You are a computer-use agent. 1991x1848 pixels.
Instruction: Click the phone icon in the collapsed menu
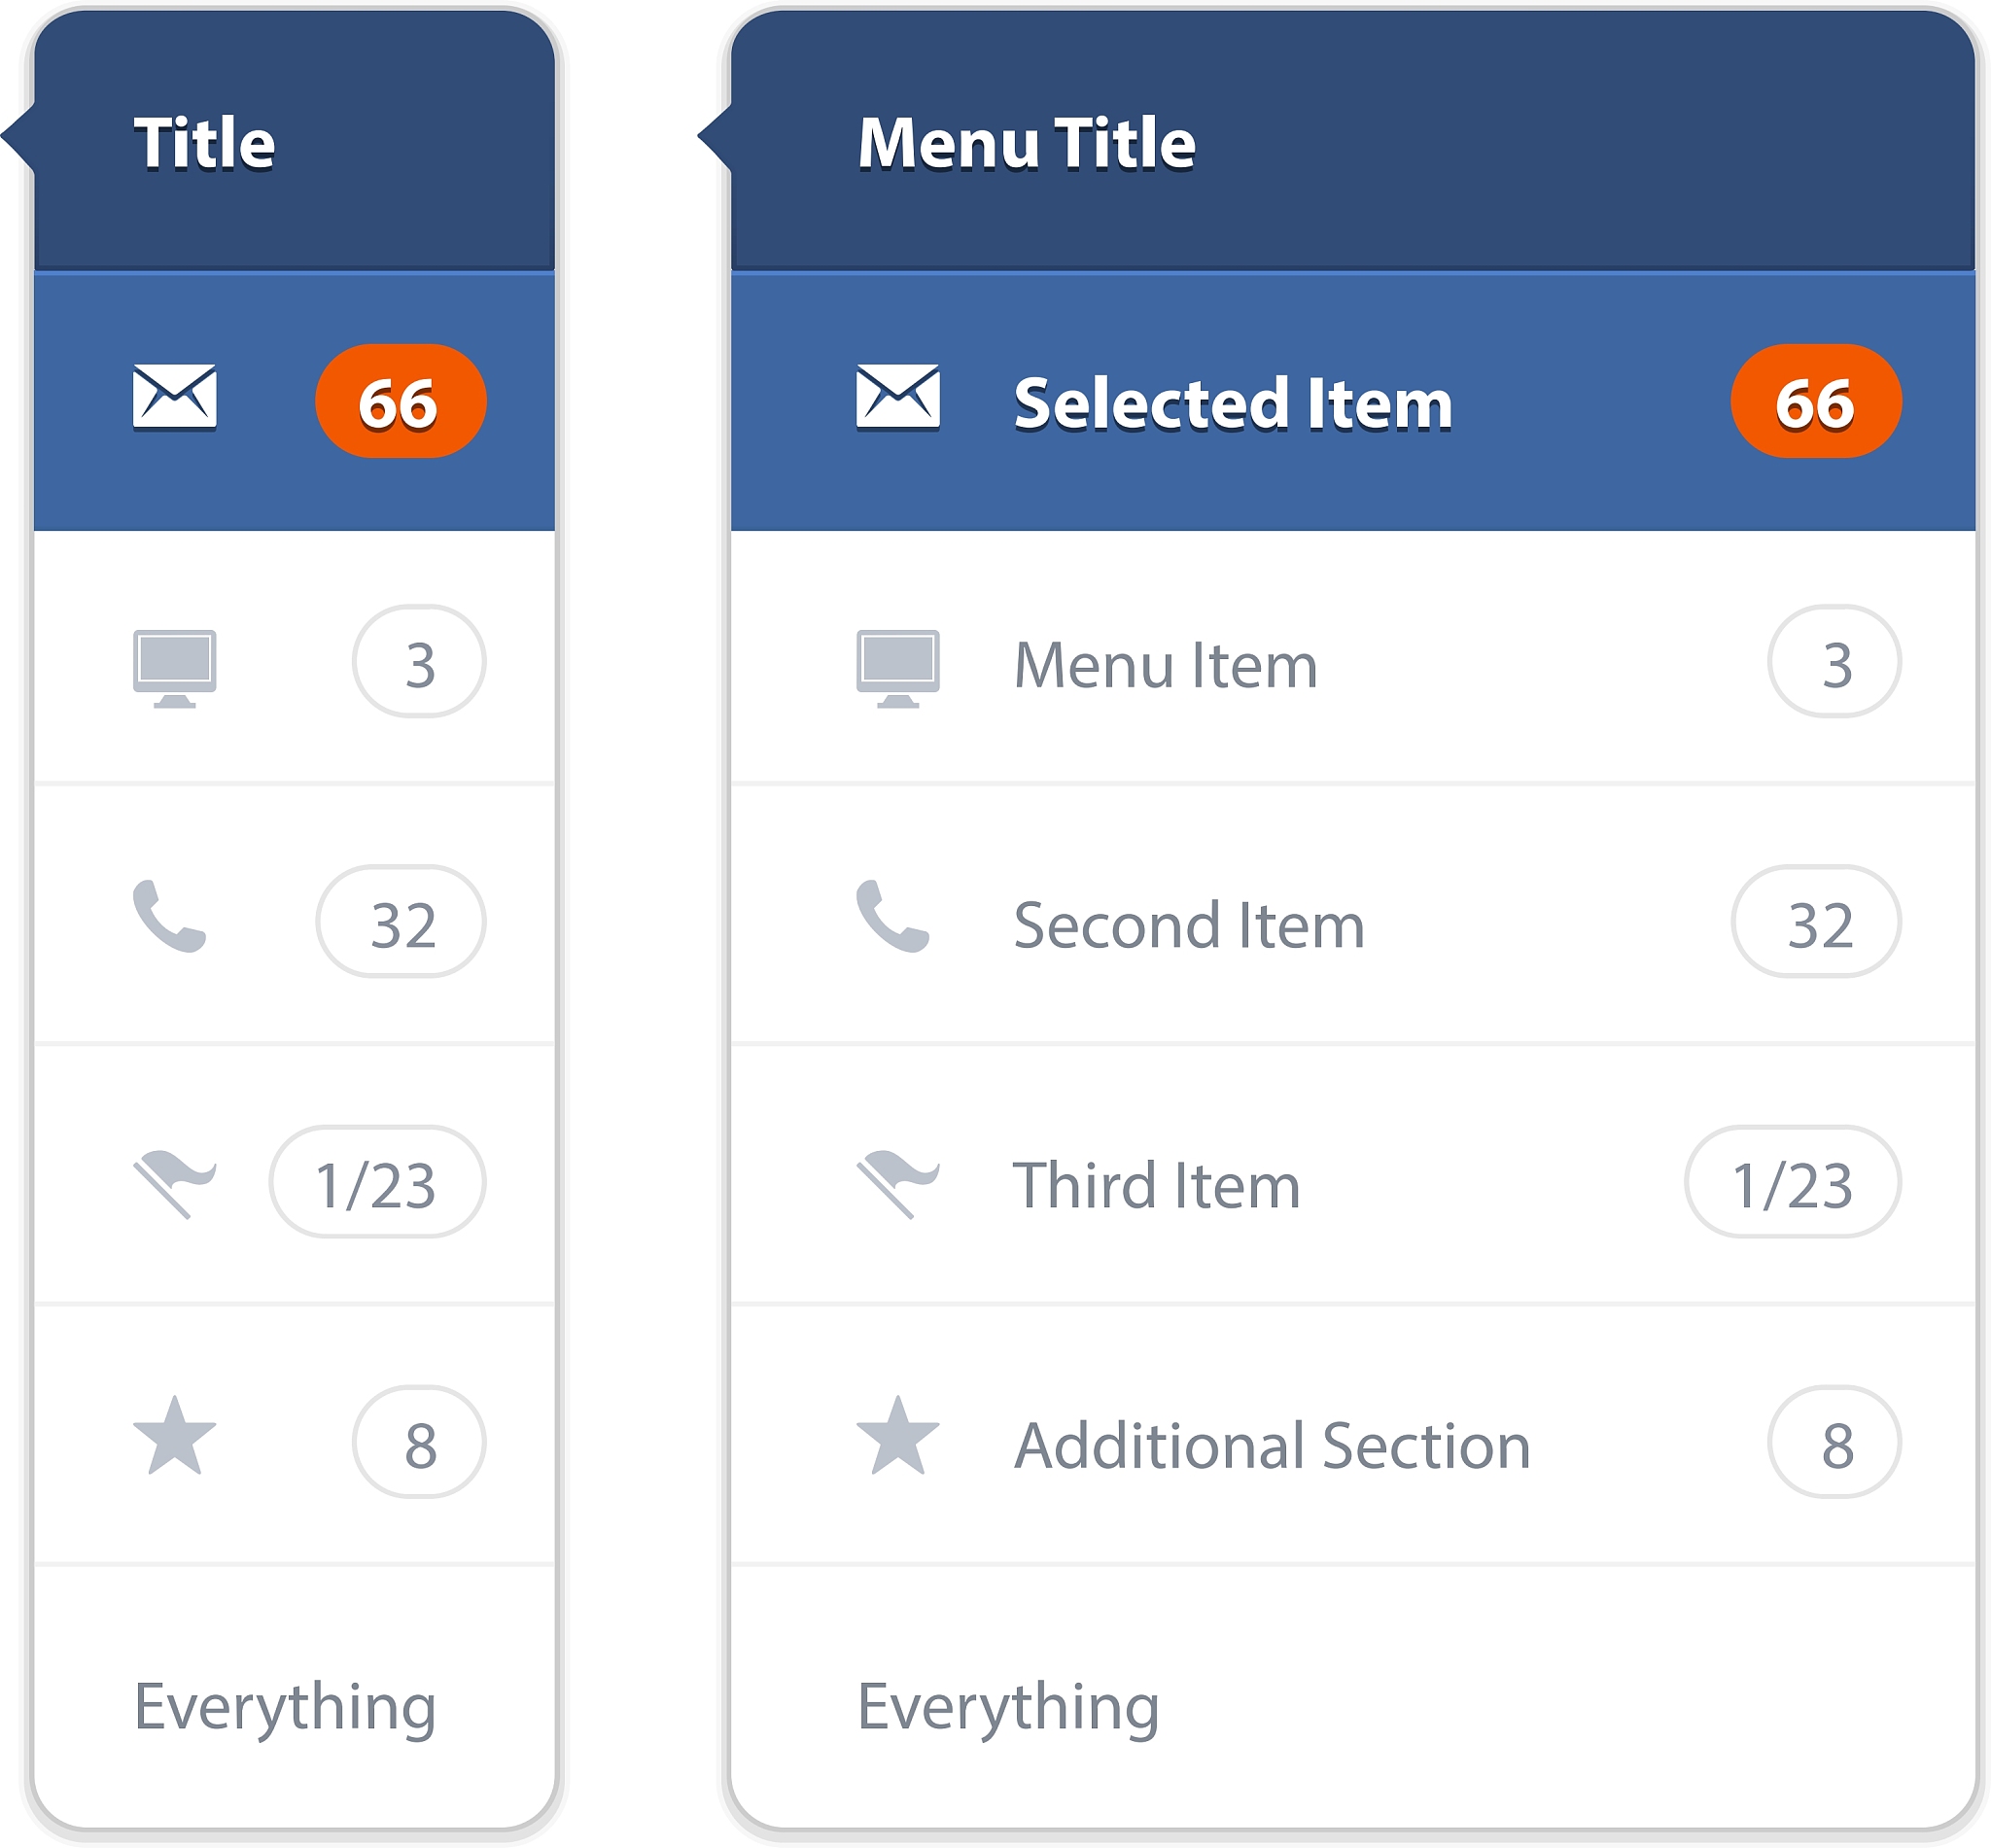tap(170, 916)
